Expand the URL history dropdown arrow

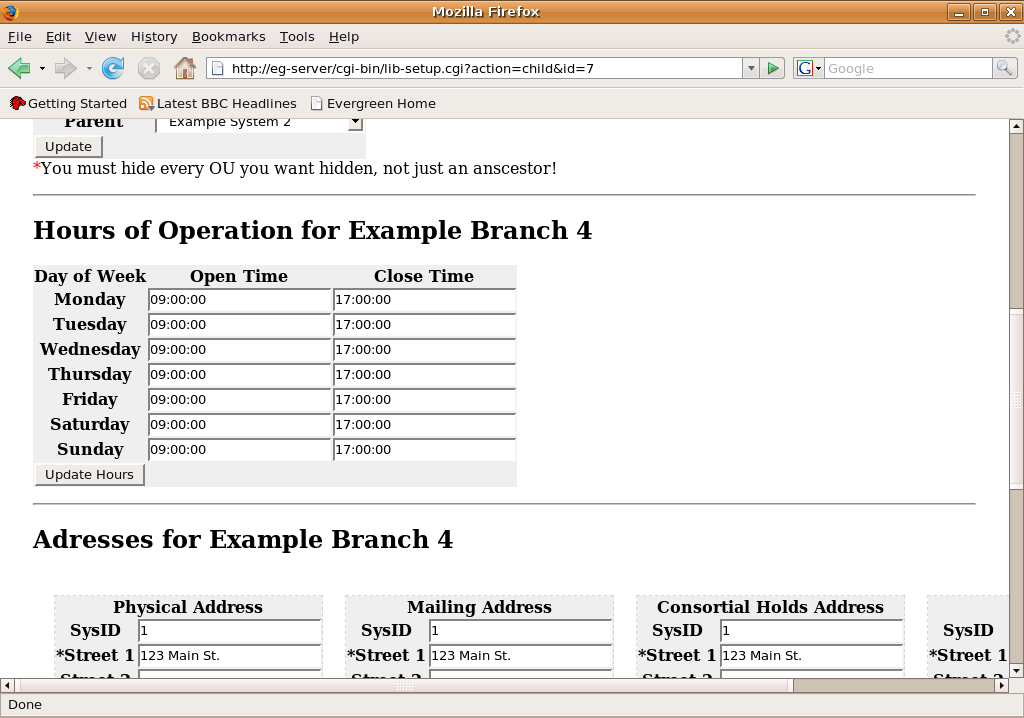pos(750,68)
